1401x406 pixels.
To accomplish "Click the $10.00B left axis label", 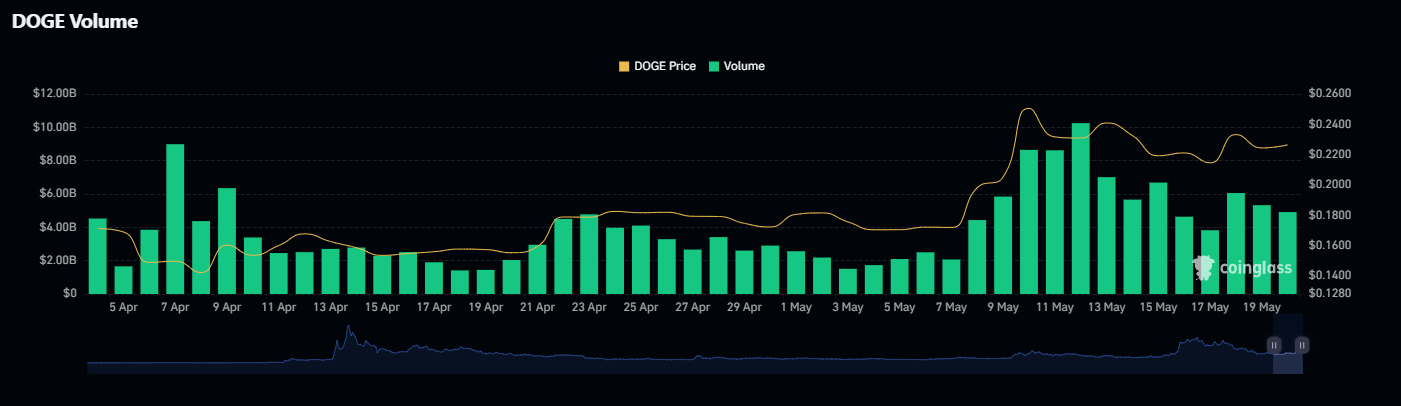I will coord(55,127).
